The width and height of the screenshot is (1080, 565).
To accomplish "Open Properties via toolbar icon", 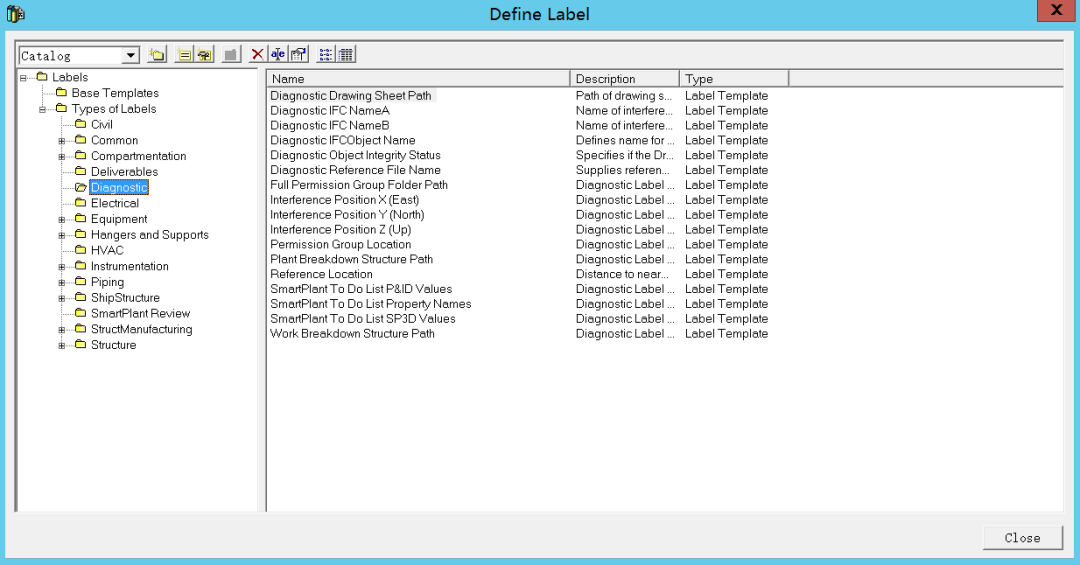I will (298, 54).
